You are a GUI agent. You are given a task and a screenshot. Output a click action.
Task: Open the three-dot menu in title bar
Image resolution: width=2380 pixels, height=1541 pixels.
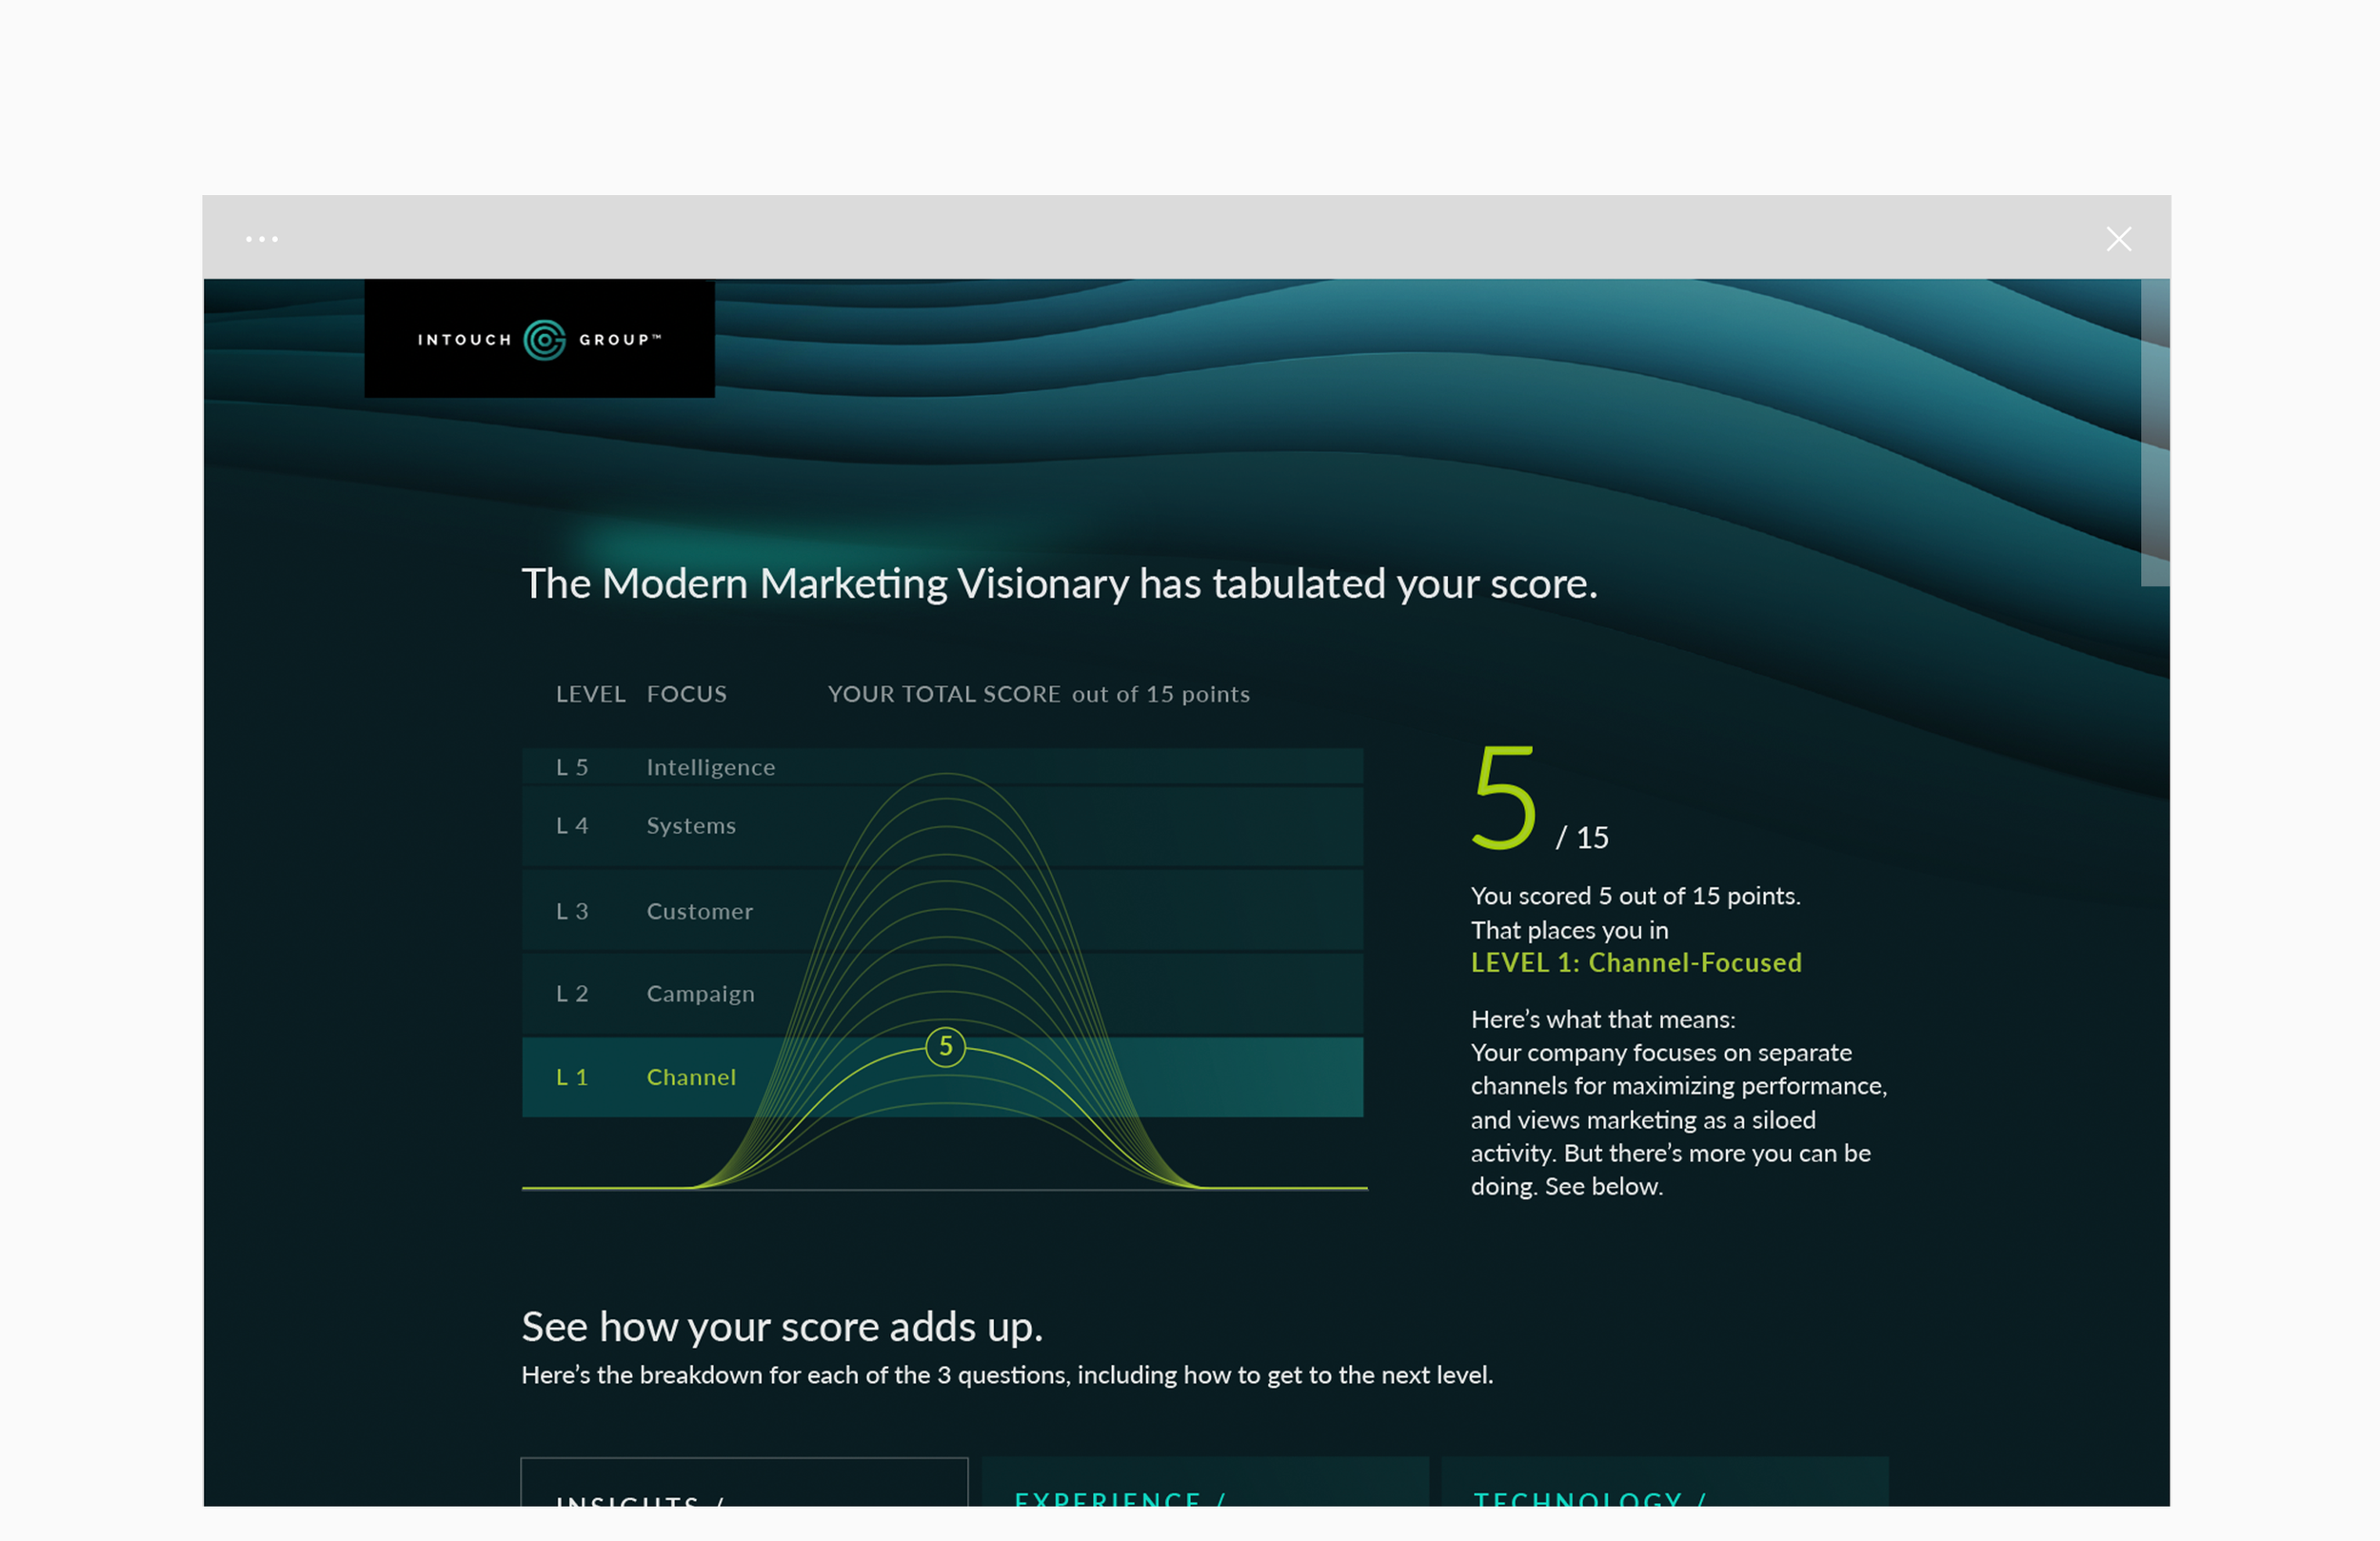(x=262, y=239)
